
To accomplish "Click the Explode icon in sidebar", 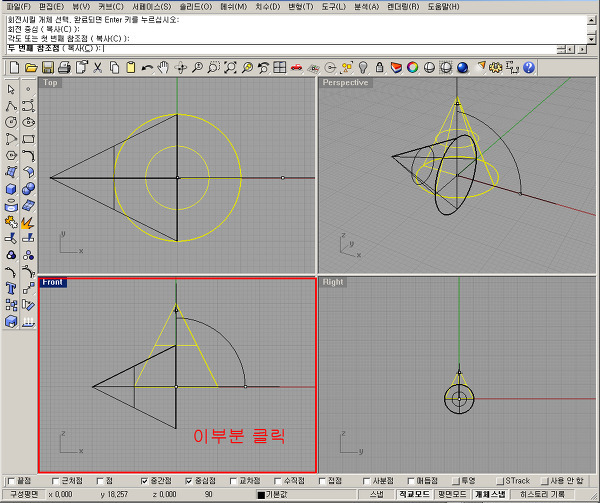I will point(28,222).
